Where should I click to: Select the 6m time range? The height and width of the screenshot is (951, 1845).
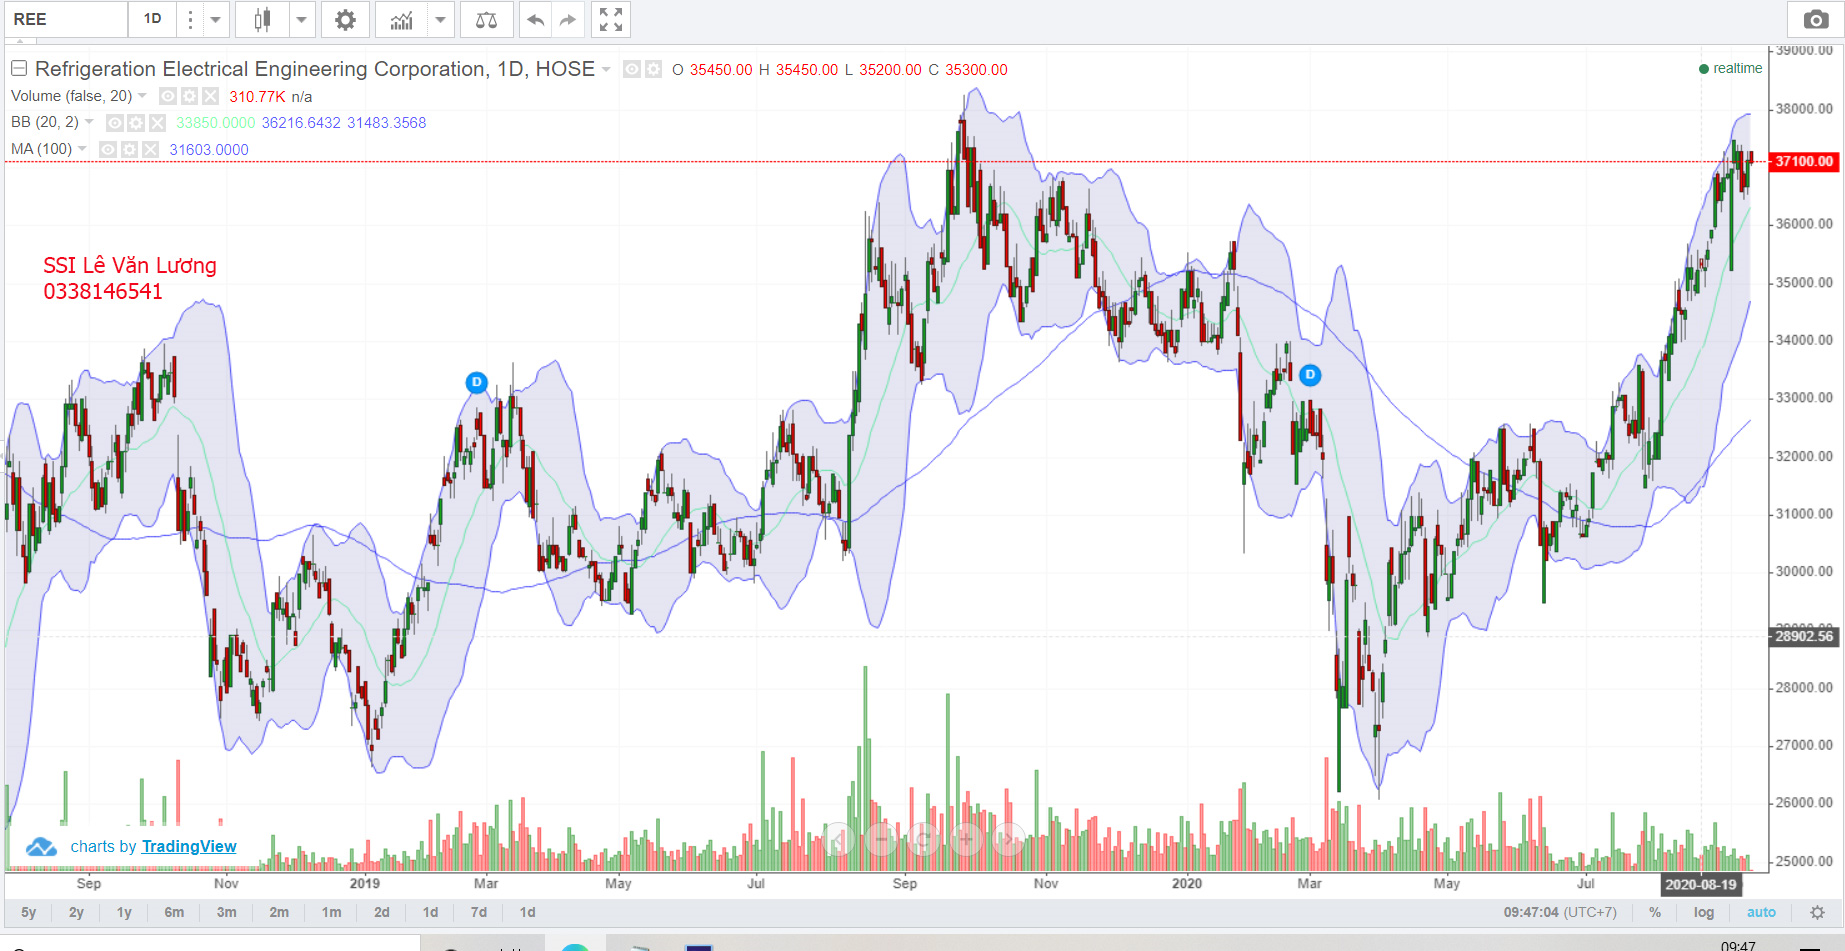(174, 912)
